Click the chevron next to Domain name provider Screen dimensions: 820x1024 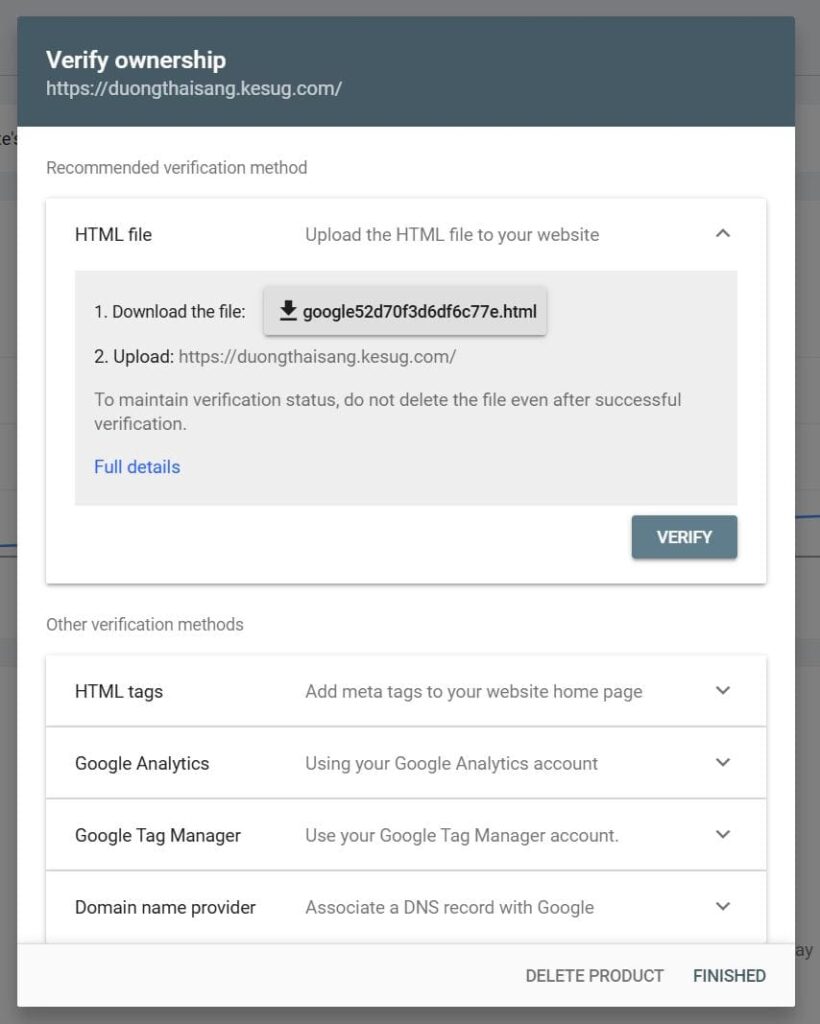(722, 906)
